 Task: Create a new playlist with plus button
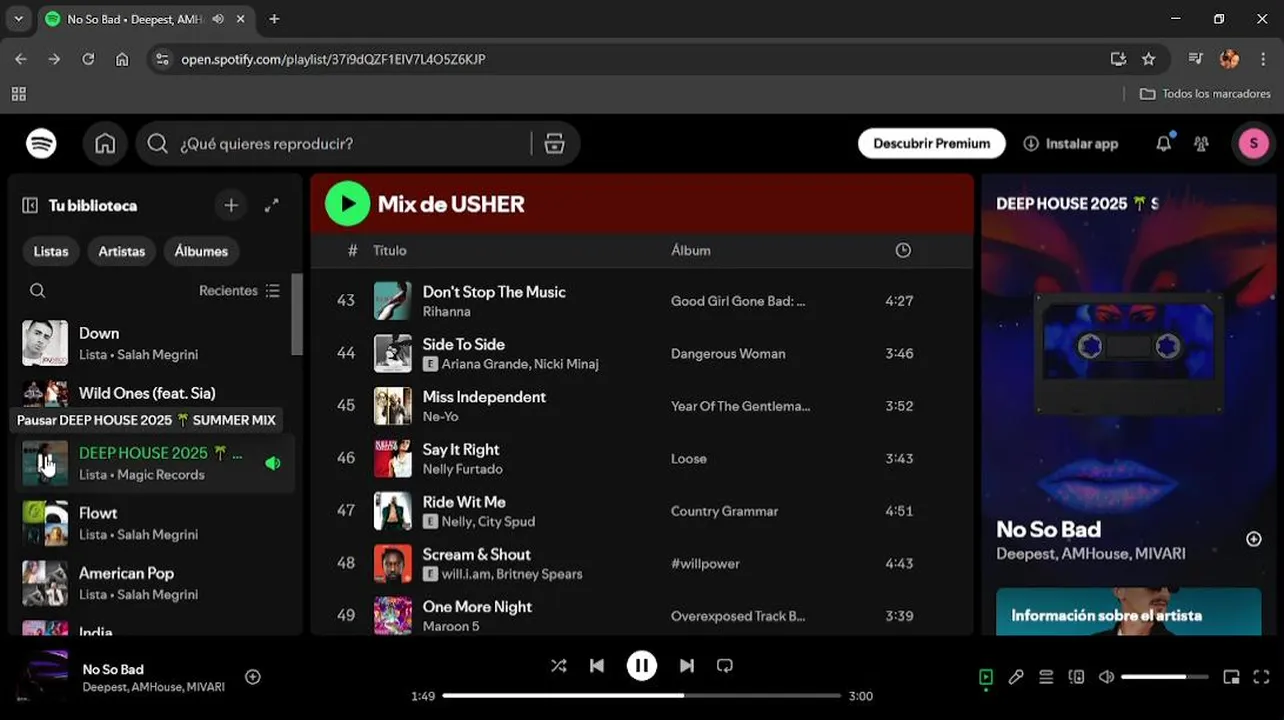pos(231,205)
